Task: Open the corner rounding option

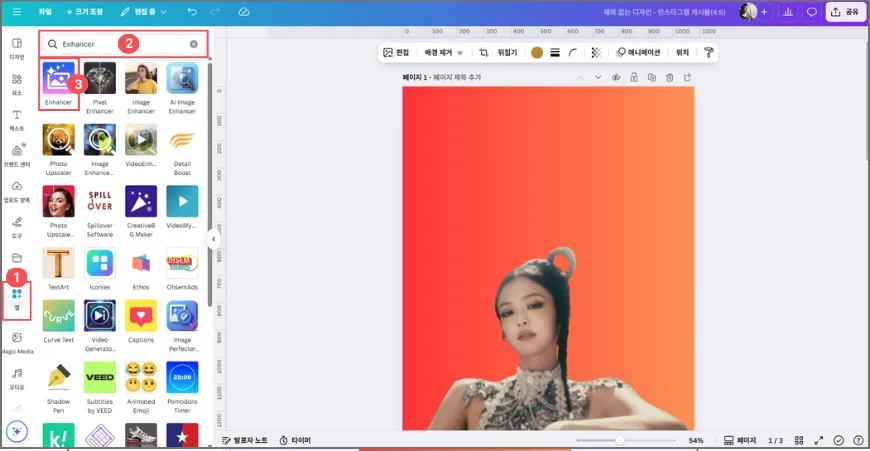Action: coord(573,52)
